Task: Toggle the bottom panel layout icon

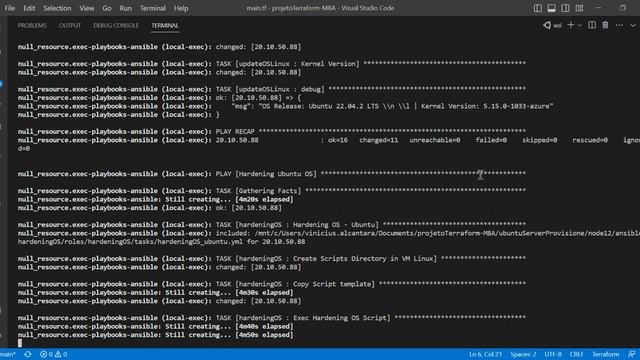Action: 551,8
